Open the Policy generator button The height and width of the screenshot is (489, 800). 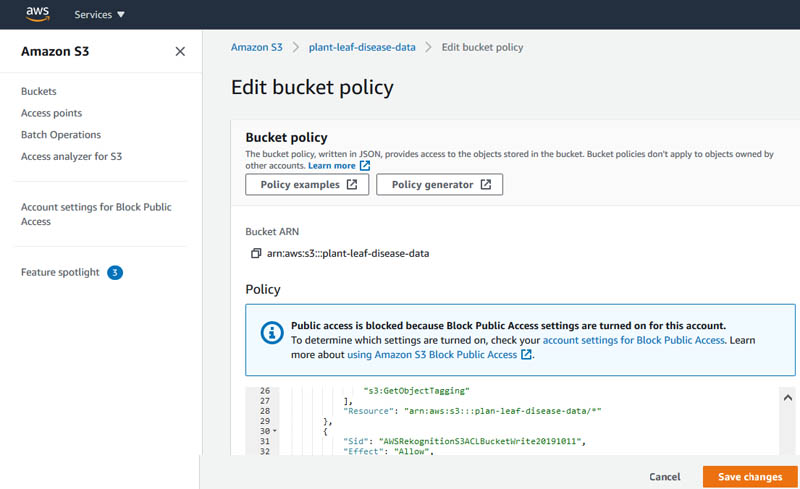coord(439,185)
